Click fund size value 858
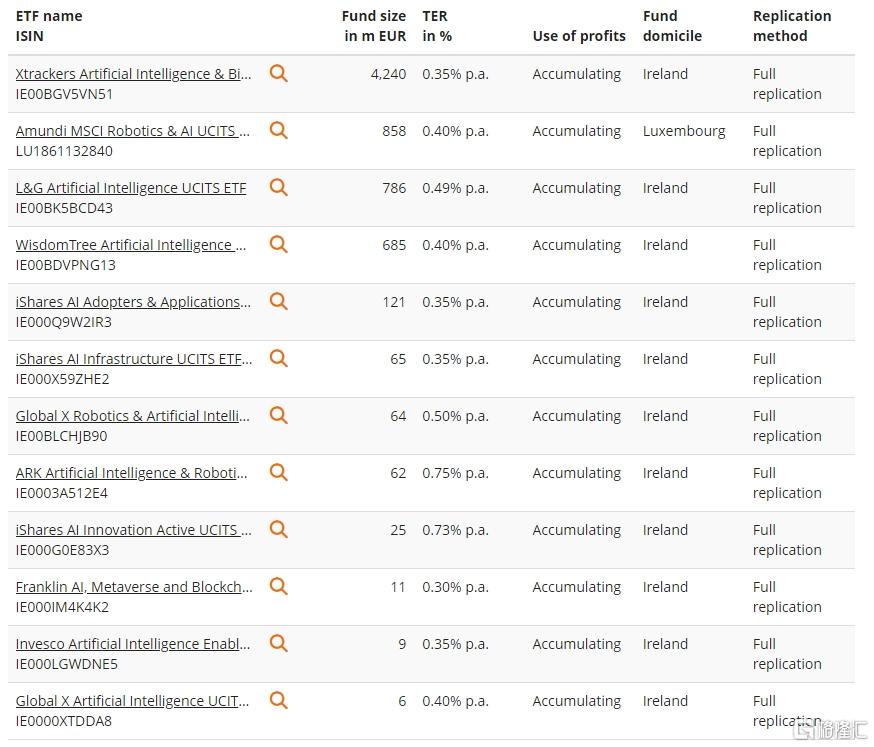The image size is (874, 747). 394,131
